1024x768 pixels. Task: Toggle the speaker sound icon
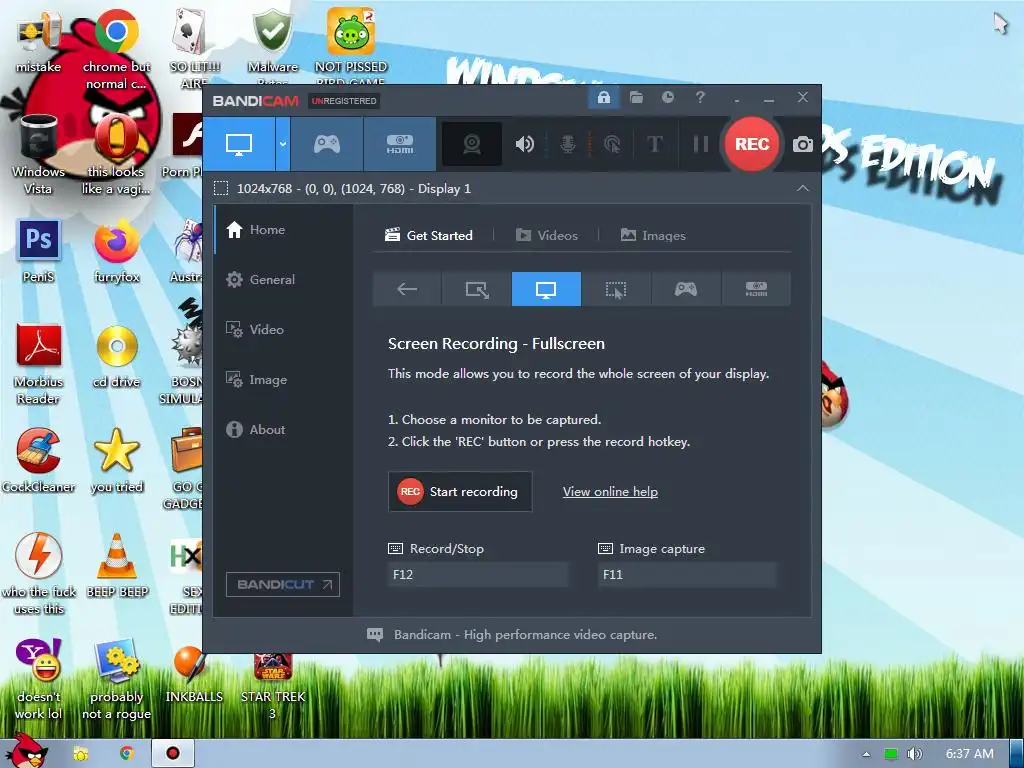coord(524,144)
